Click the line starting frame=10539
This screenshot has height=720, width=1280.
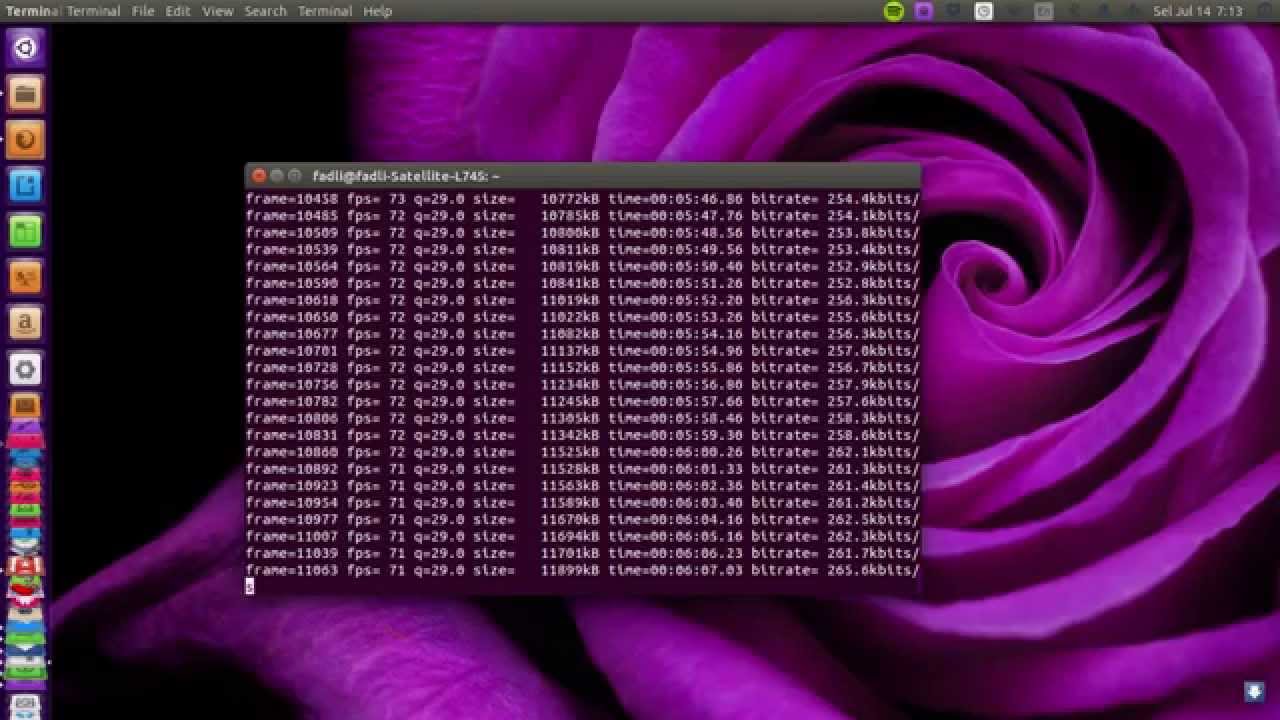tap(582, 250)
